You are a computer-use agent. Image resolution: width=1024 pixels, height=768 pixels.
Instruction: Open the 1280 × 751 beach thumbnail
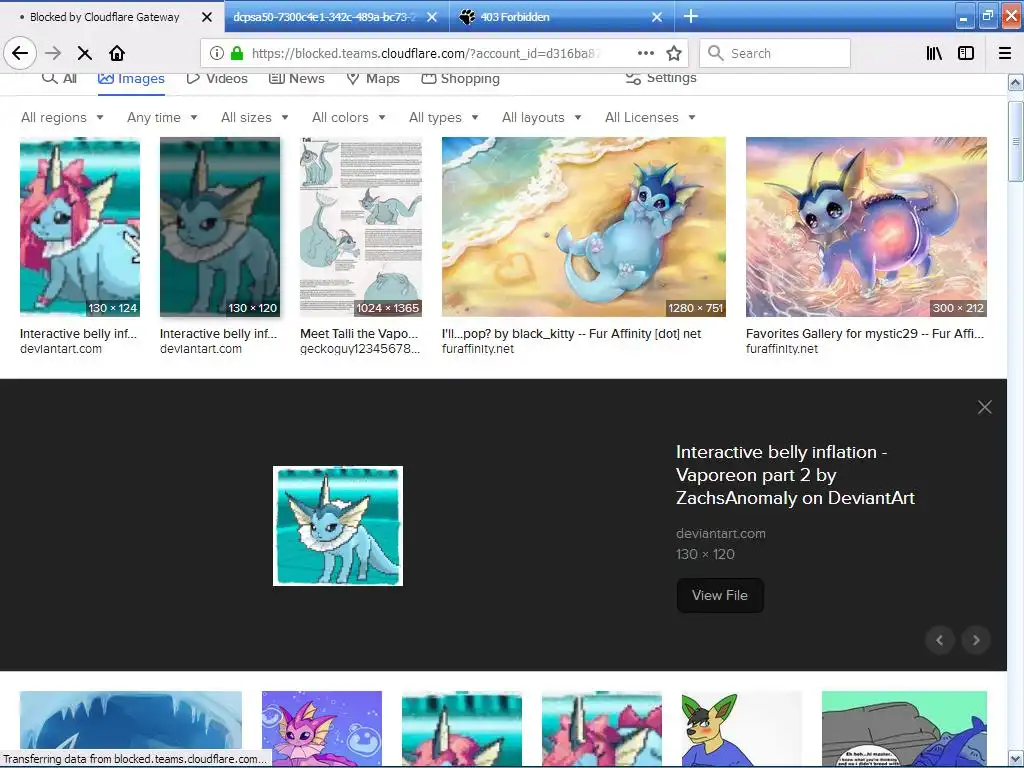[584, 227]
